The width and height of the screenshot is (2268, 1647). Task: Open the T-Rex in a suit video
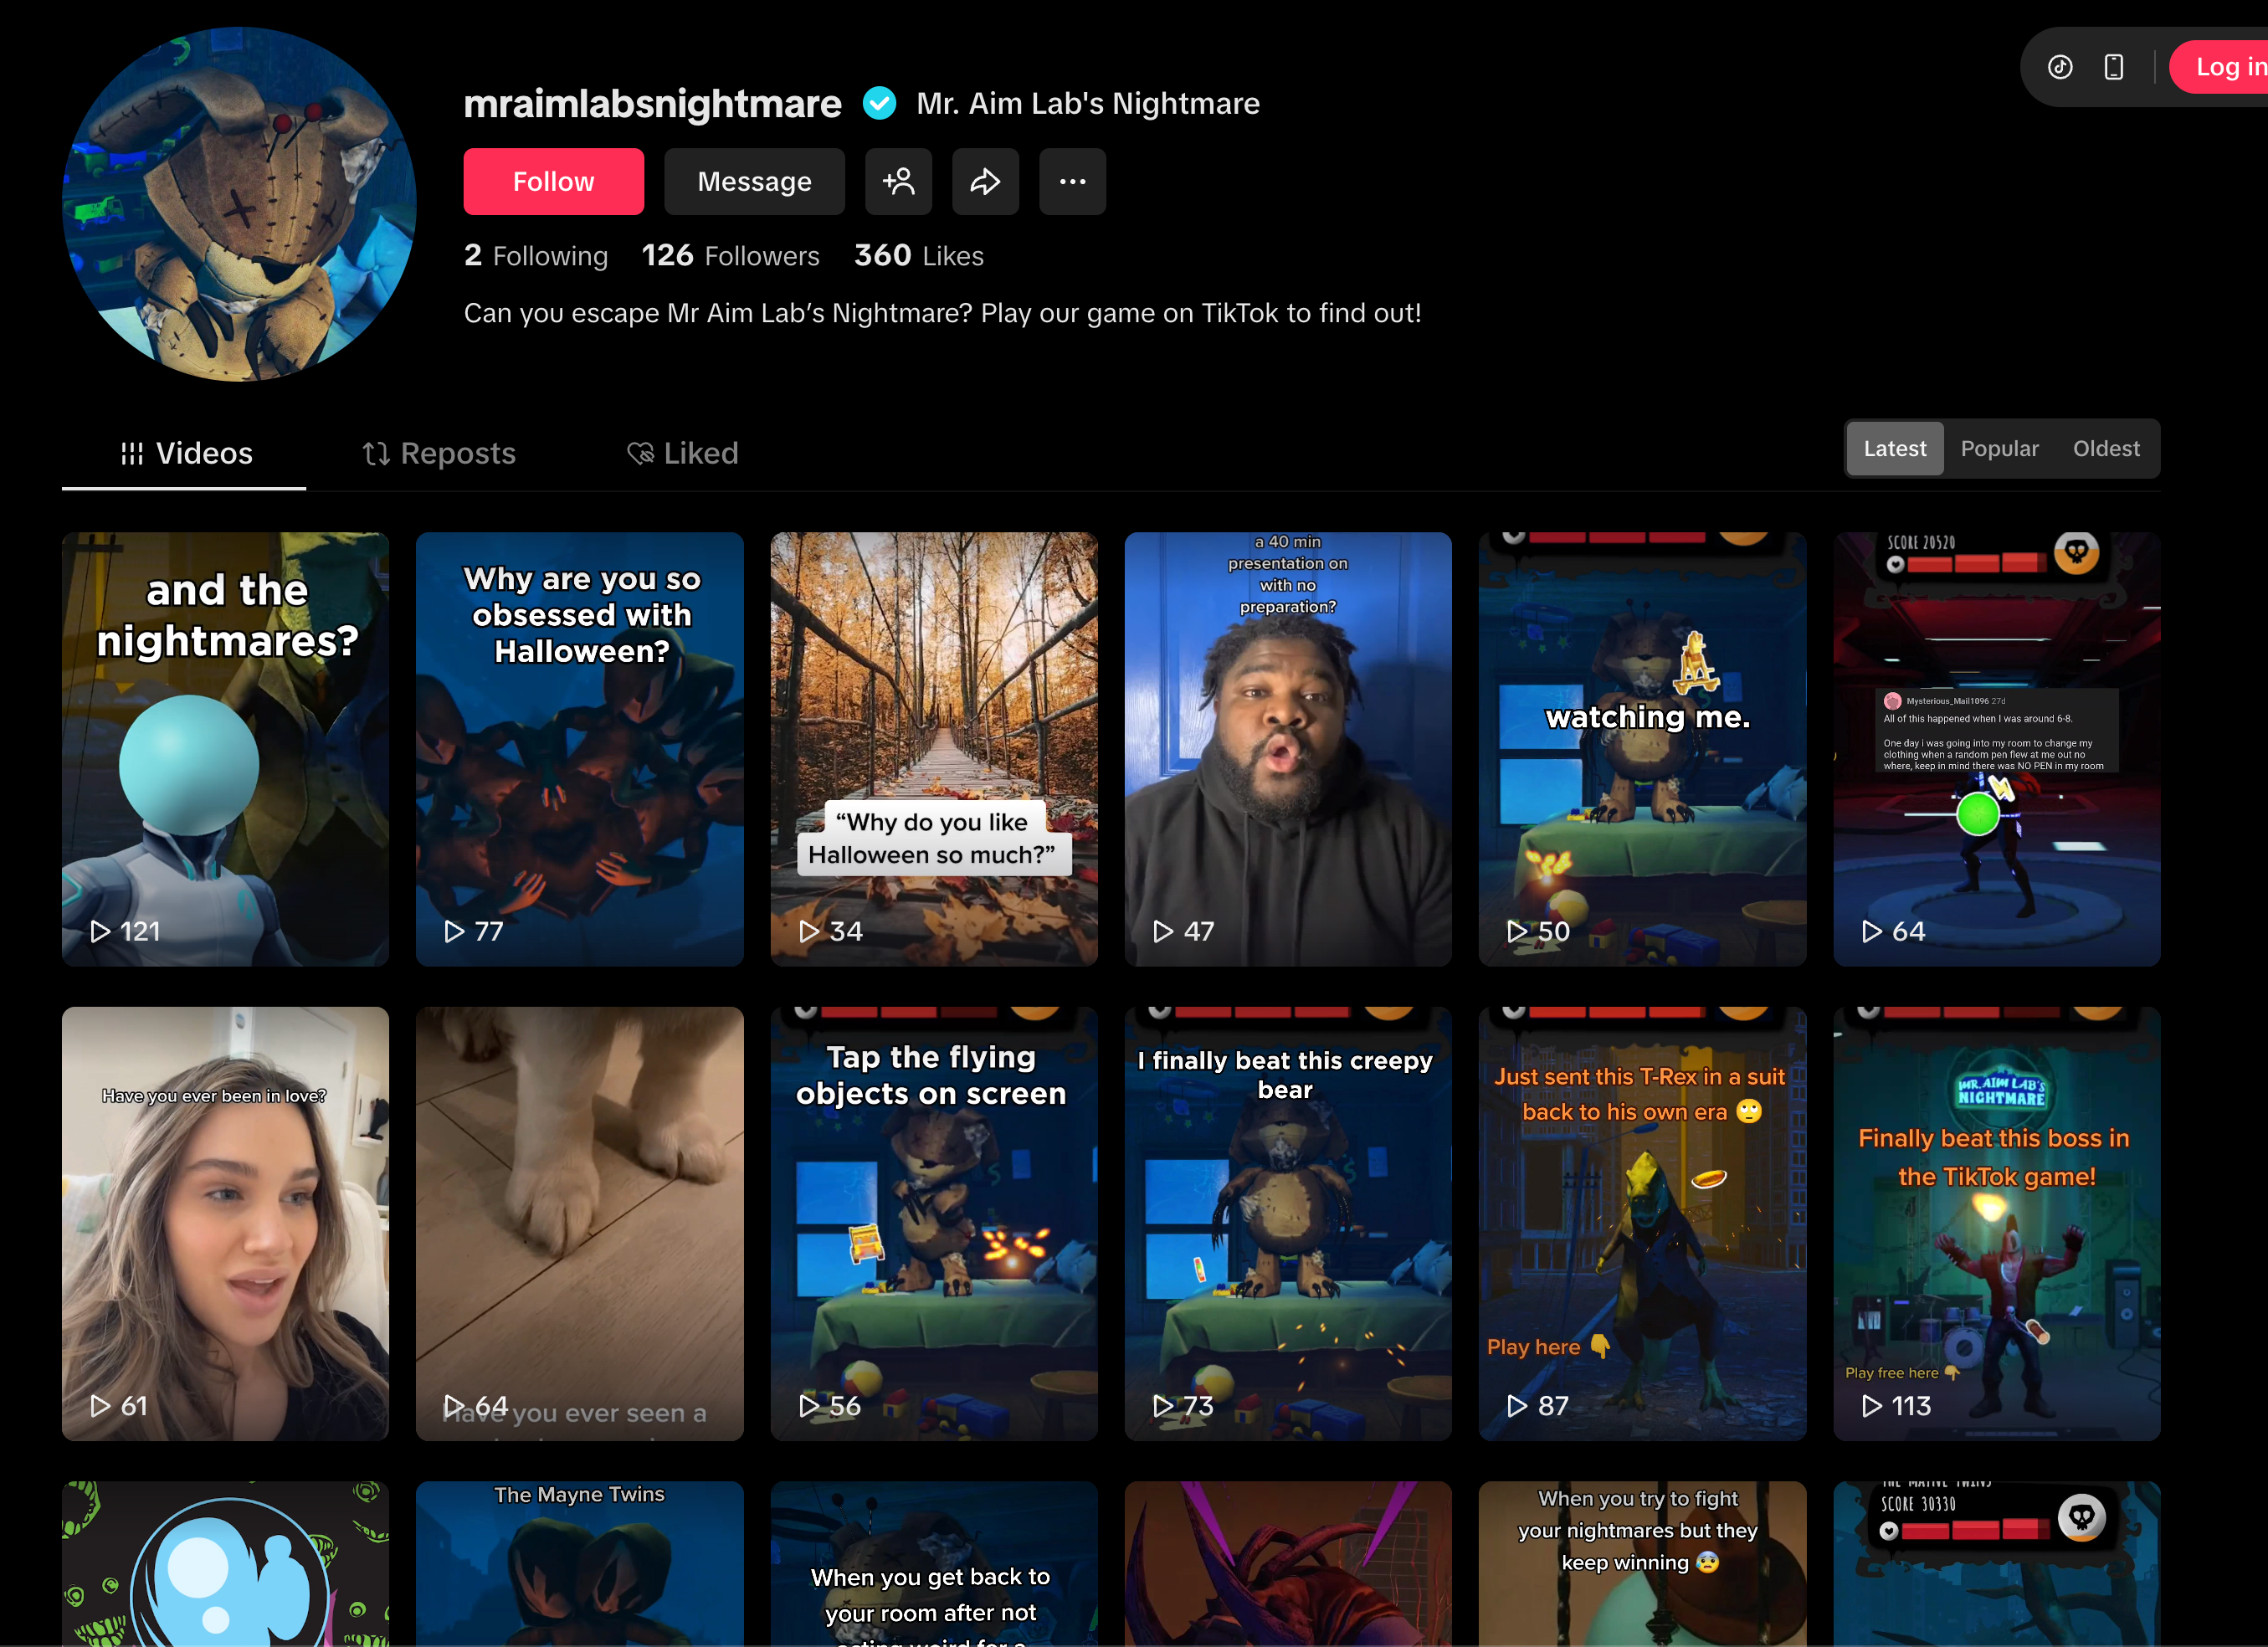pos(1642,1223)
